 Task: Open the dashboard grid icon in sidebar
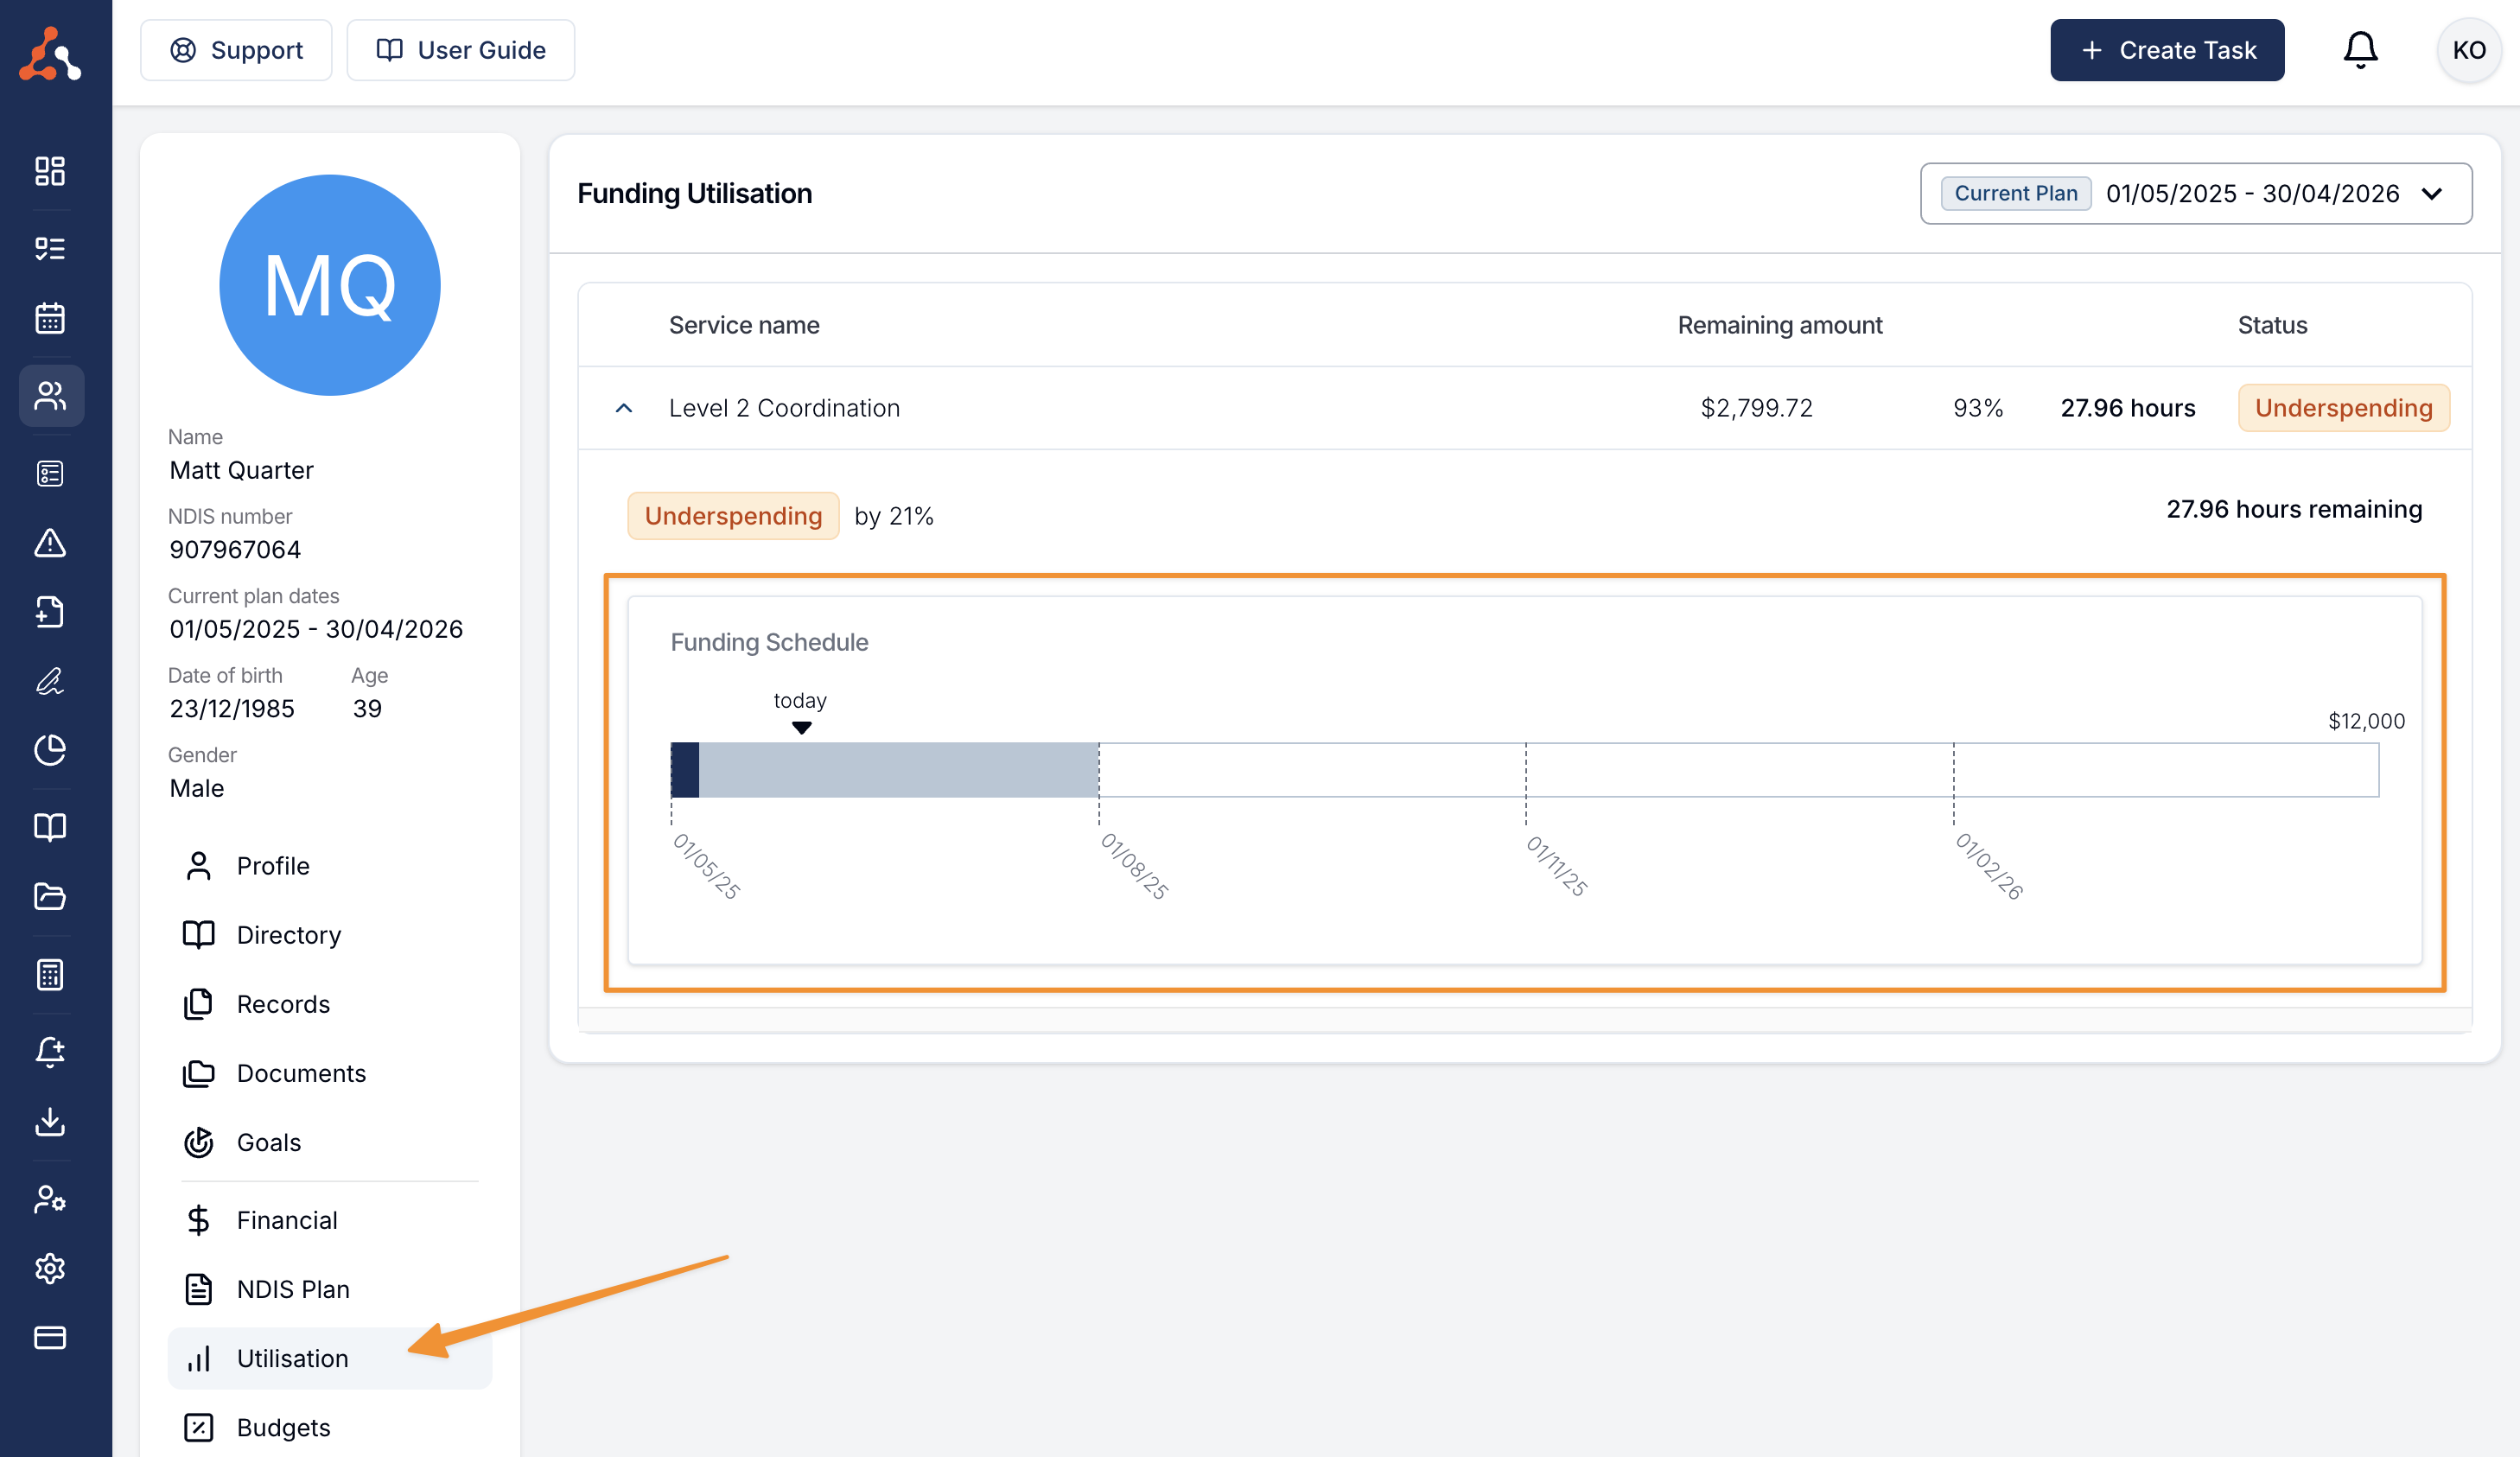click(x=50, y=171)
